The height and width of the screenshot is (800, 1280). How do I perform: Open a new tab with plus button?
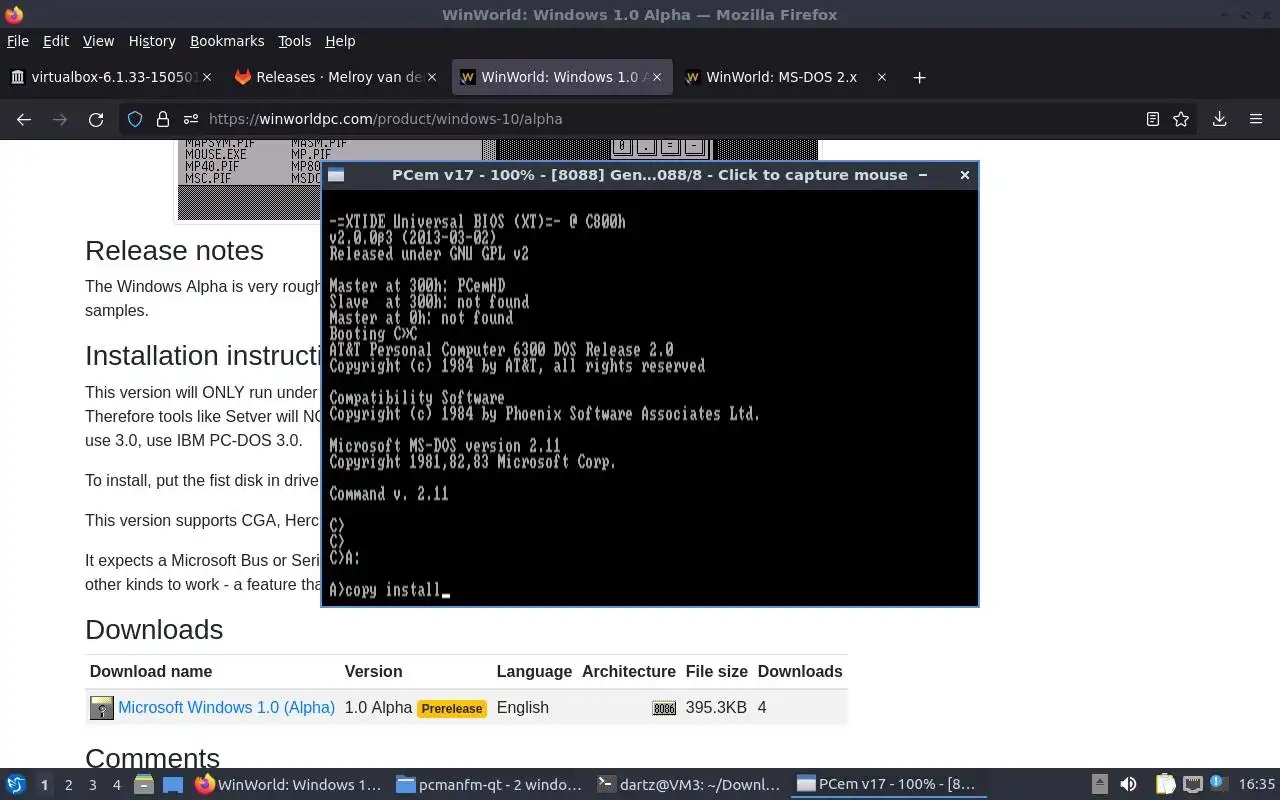point(919,77)
